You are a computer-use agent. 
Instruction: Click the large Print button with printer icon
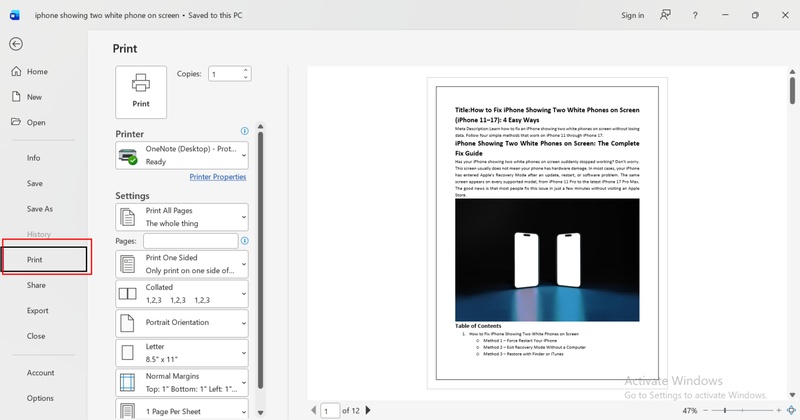click(x=141, y=92)
